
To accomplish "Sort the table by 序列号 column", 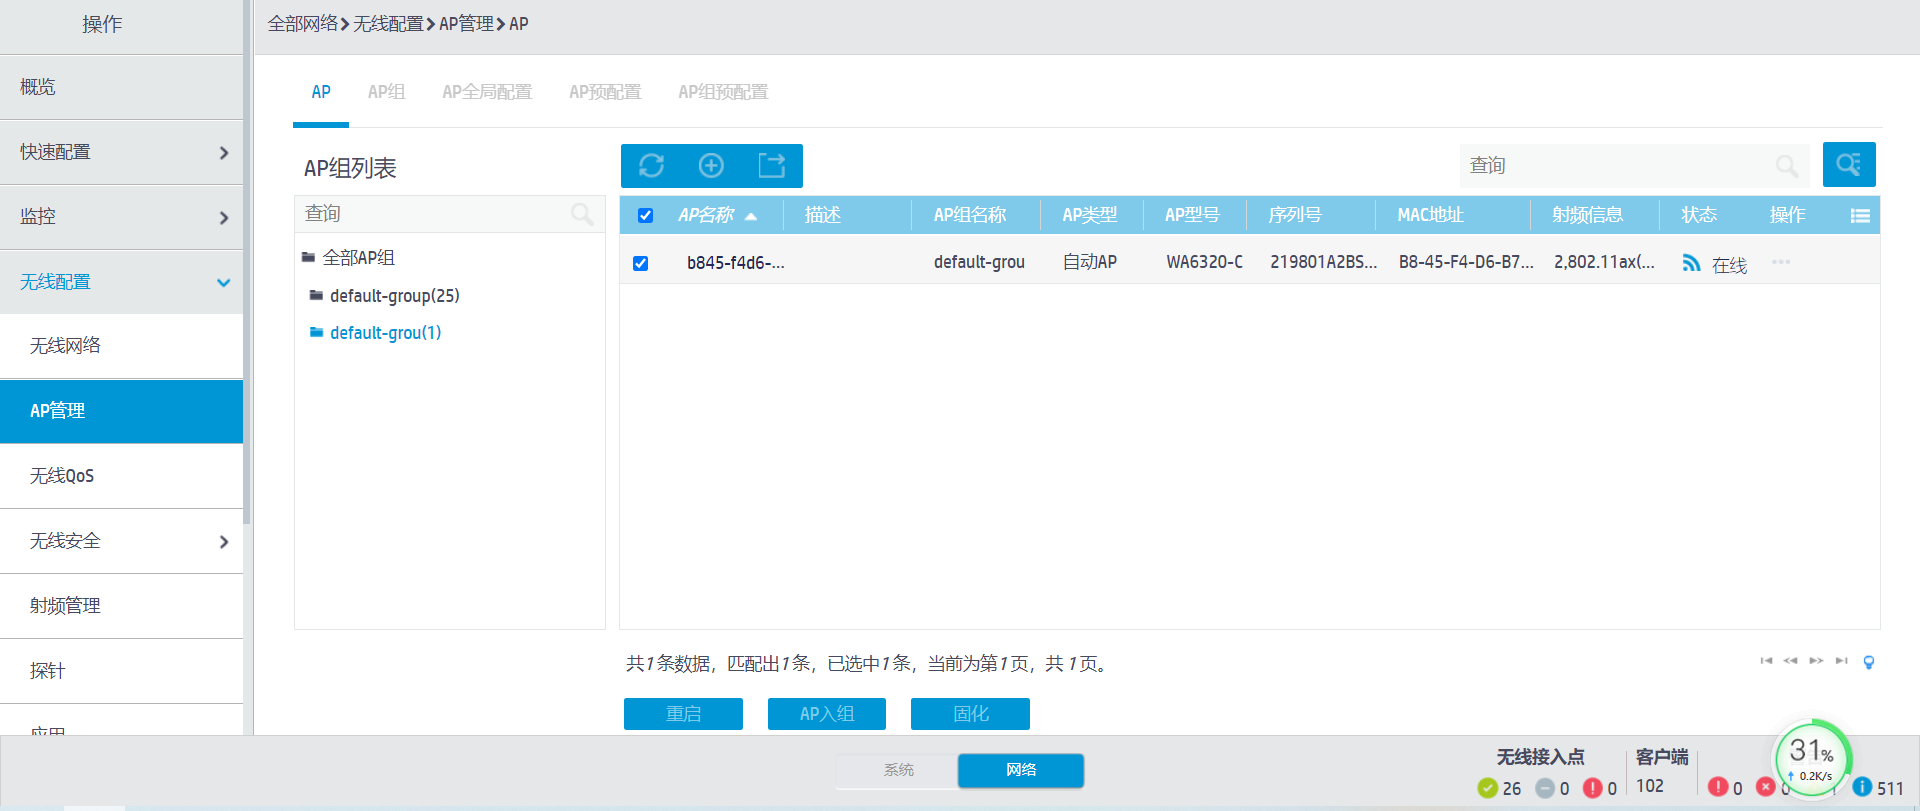I will pyautogui.click(x=1295, y=215).
